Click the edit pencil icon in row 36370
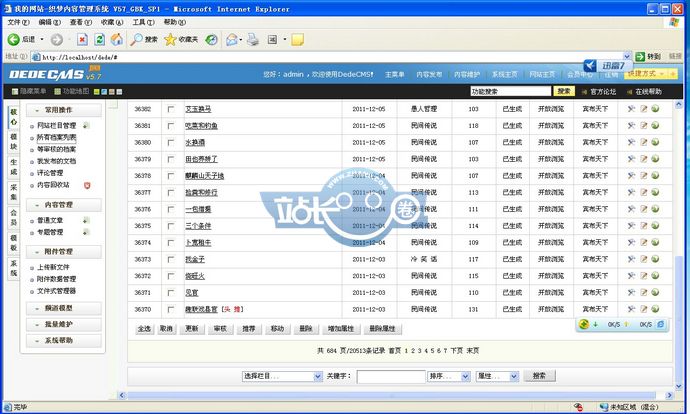The height and width of the screenshot is (414, 690). pos(643,309)
